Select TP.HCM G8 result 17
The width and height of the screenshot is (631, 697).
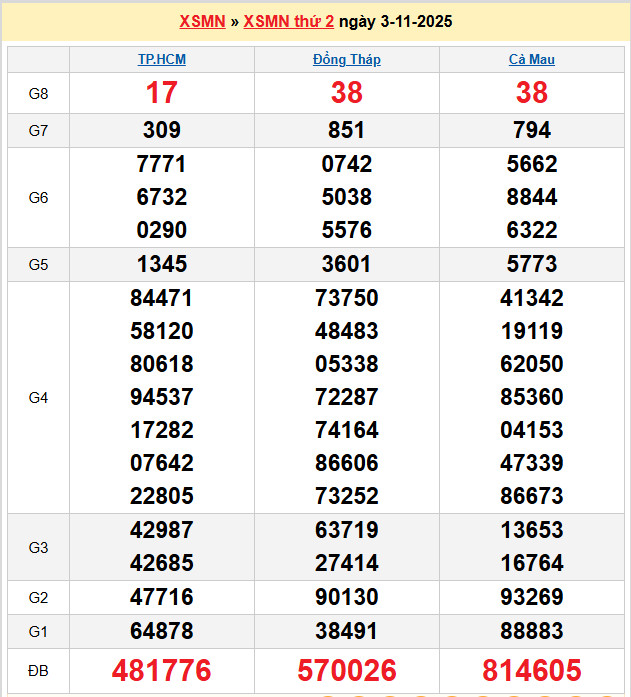(x=161, y=93)
